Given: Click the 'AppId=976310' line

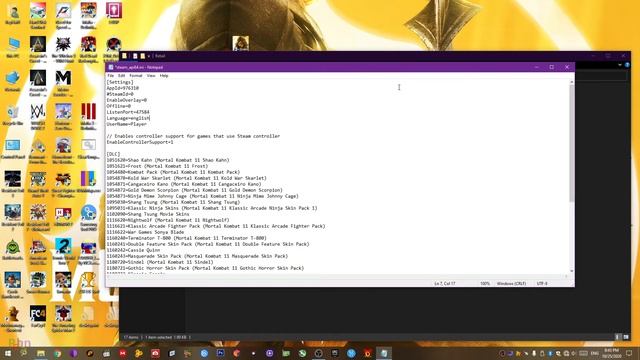Looking at the screenshot, I should 123,88.
